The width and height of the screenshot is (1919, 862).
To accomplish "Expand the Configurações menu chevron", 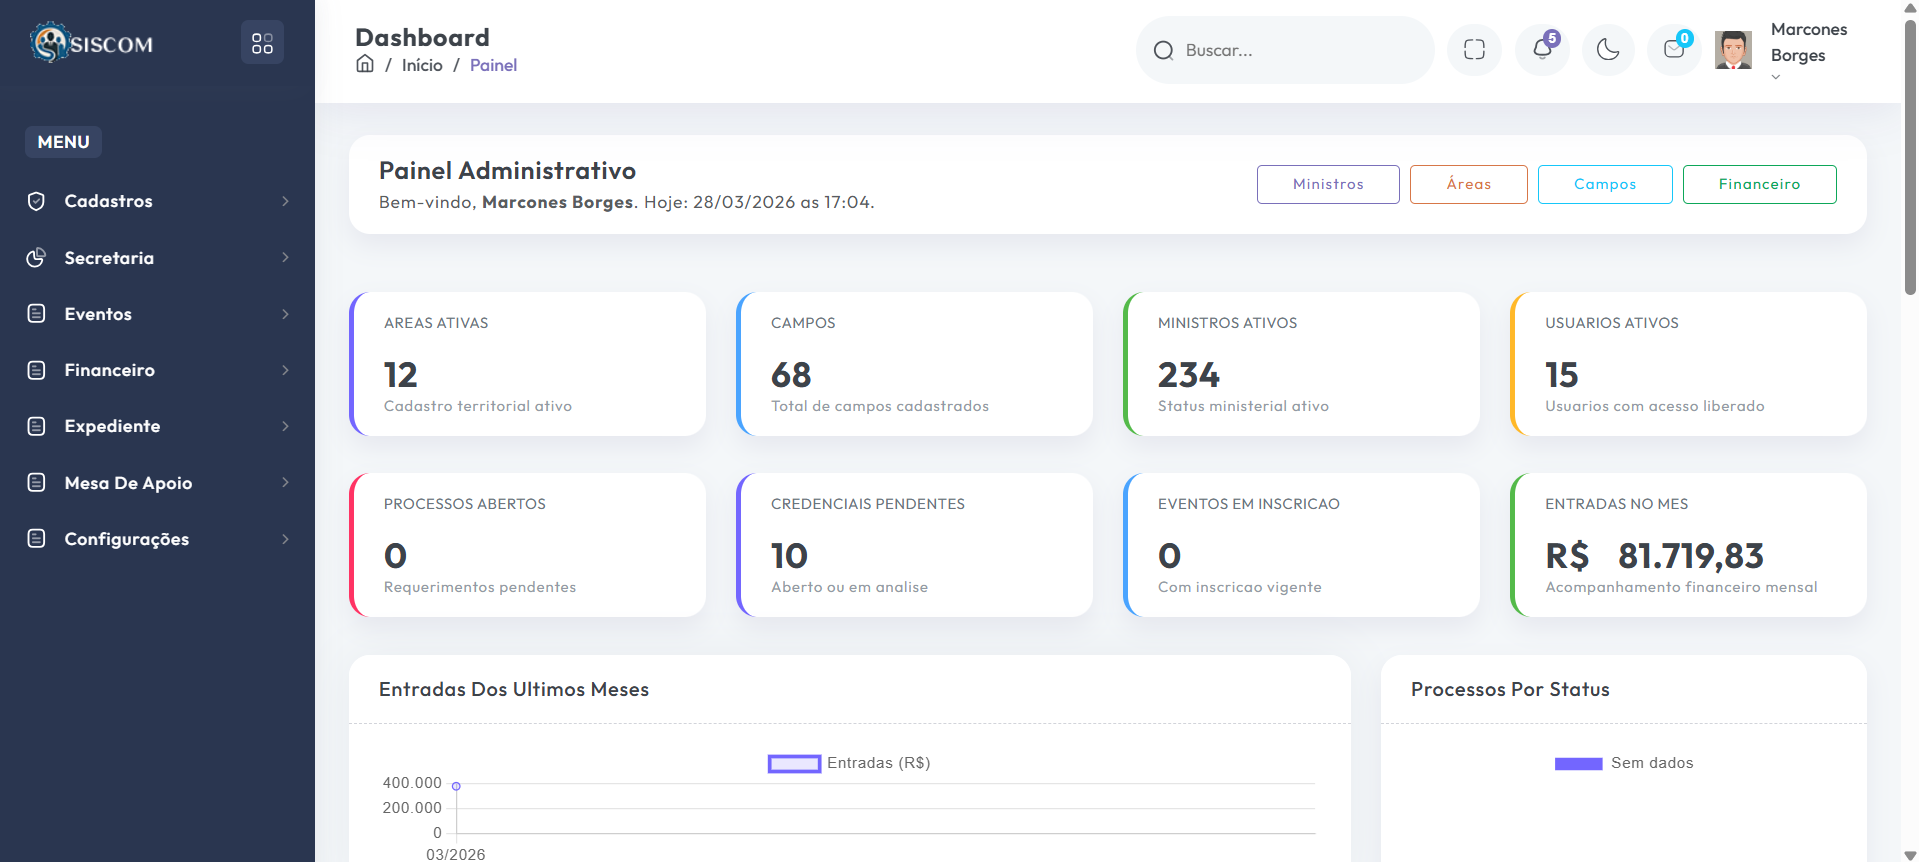I will (286, 539).
